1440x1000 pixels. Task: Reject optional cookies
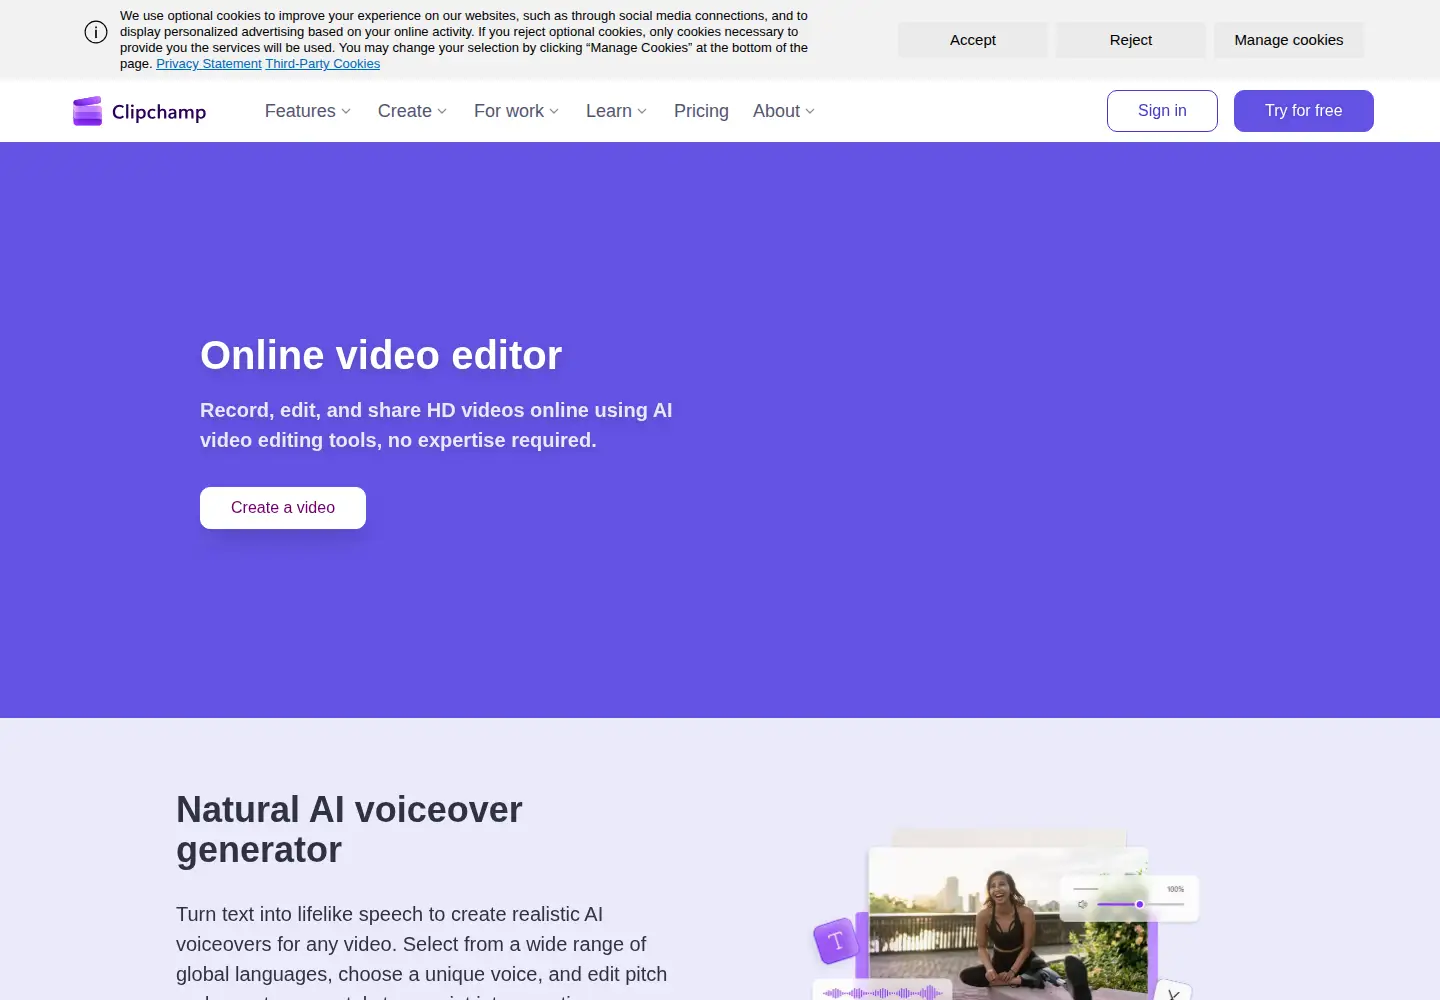(1131, 40)
